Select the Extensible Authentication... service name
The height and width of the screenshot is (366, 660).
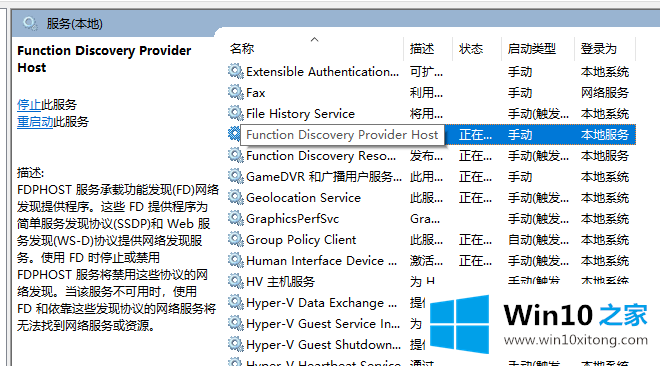pos(322,72)
